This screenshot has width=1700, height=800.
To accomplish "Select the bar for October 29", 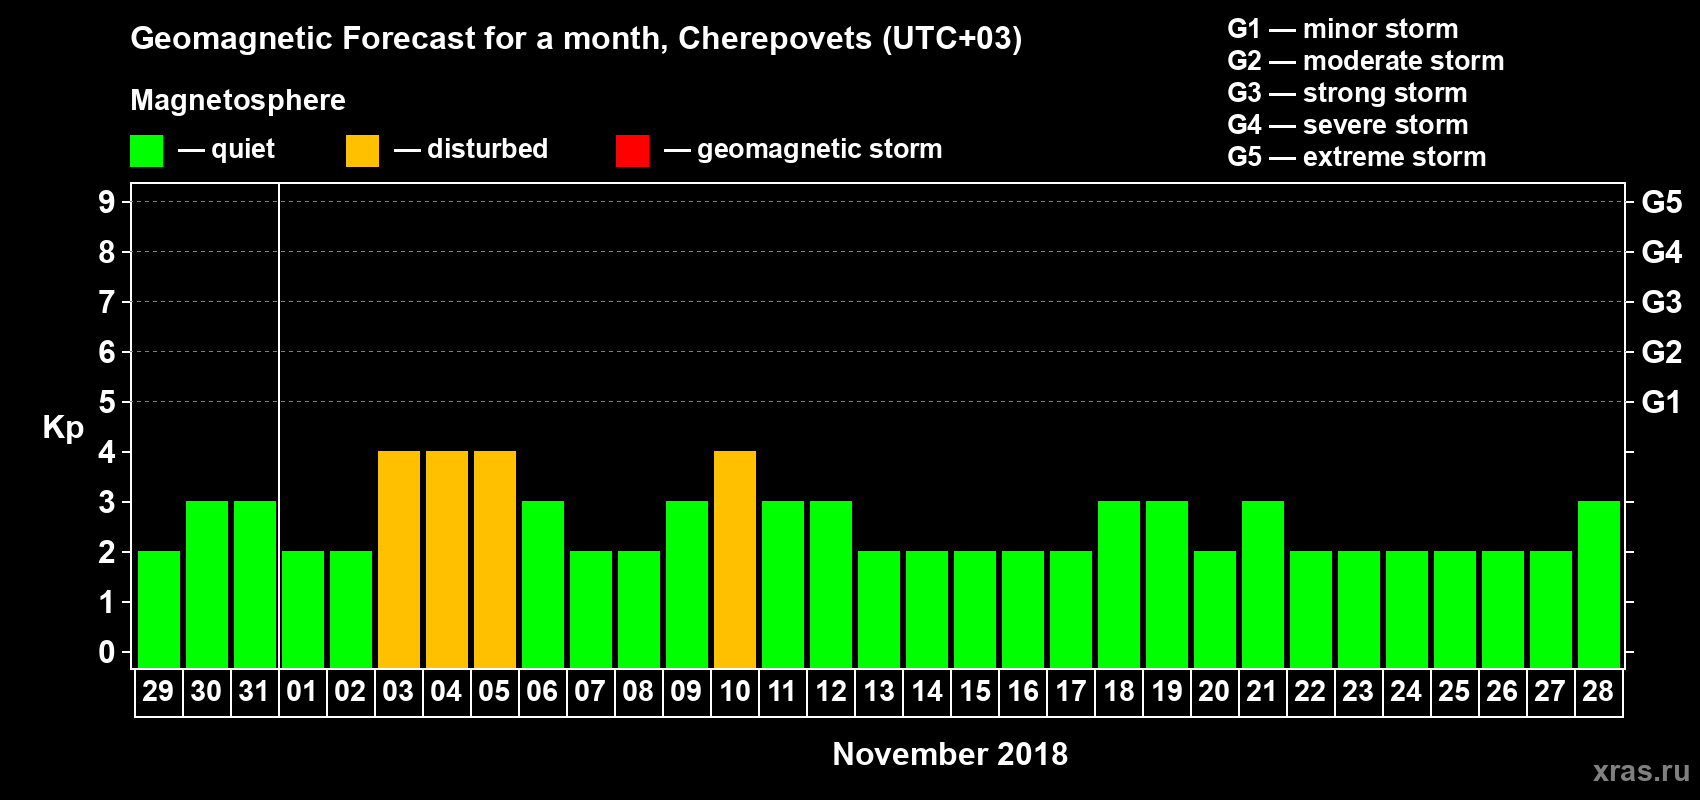I will point(159,610).
